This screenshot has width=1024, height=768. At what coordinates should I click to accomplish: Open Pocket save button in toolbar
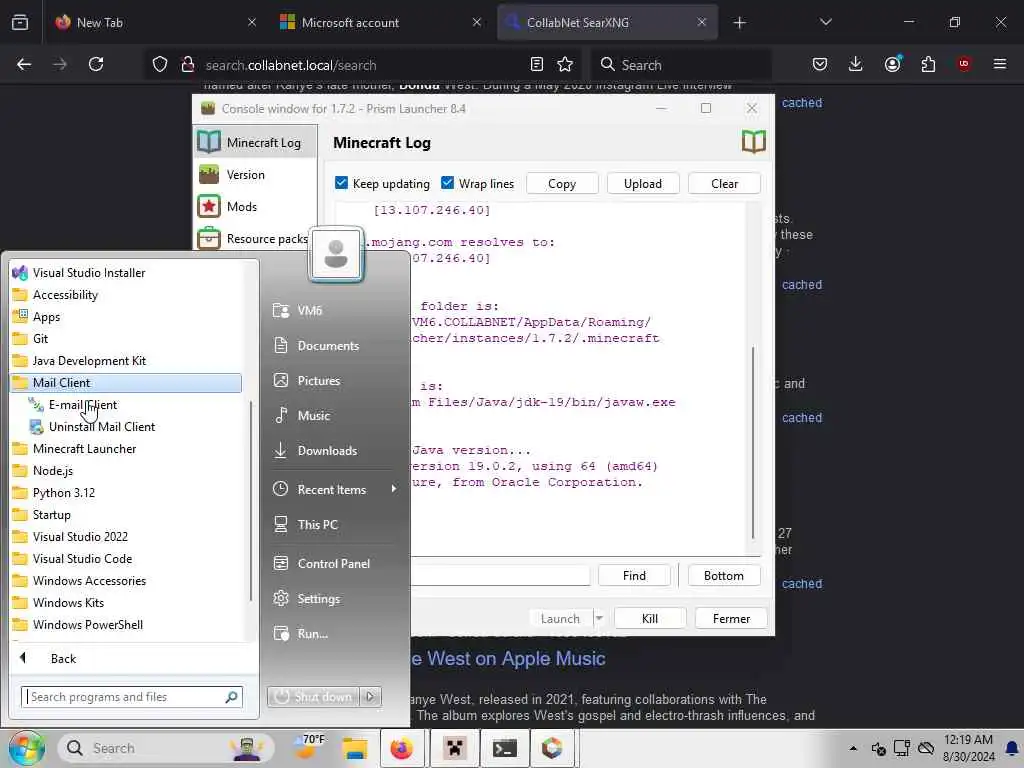click(820, 64)
